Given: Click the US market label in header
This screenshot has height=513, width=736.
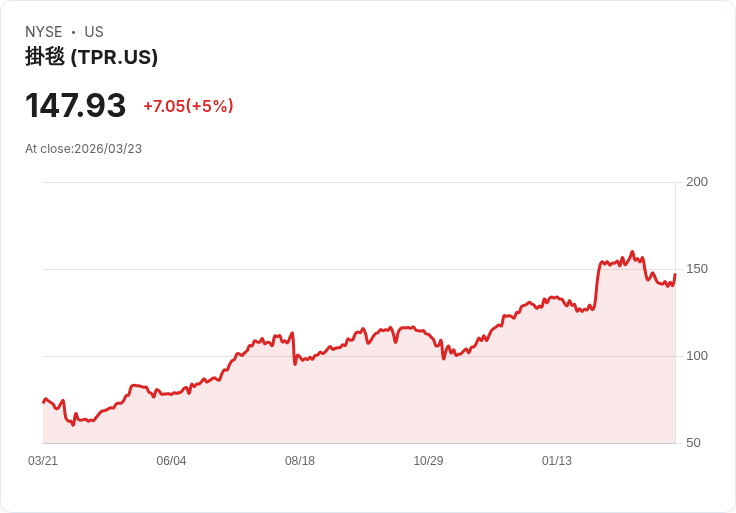Looking at the screenshot, I should (94, 32).
